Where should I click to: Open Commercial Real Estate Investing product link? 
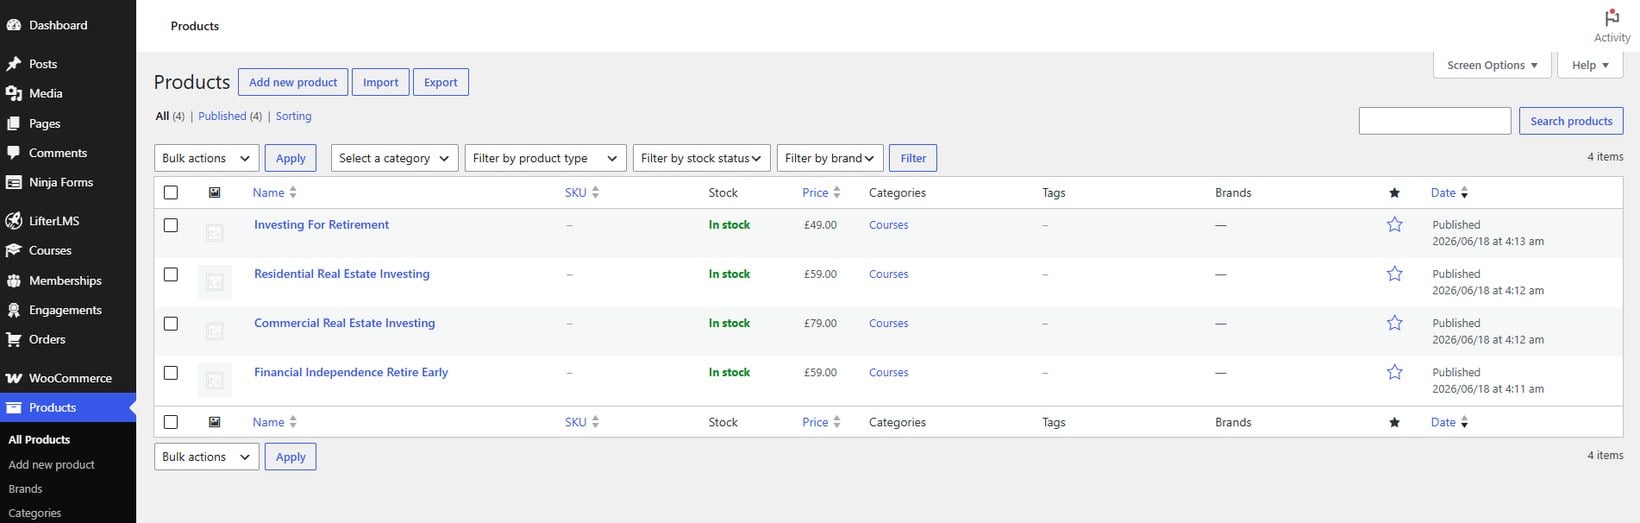point(344,323)
